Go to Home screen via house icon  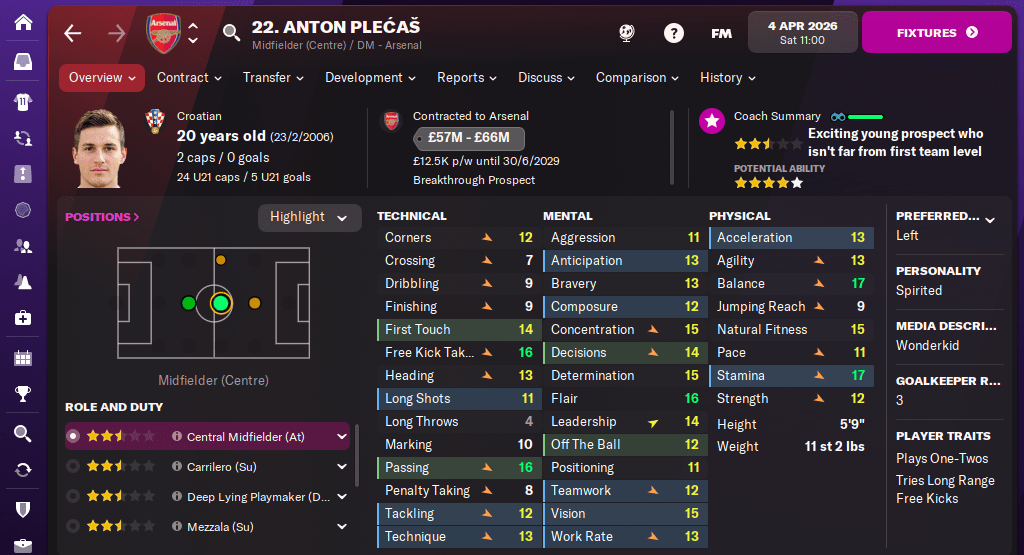point(23,21)
